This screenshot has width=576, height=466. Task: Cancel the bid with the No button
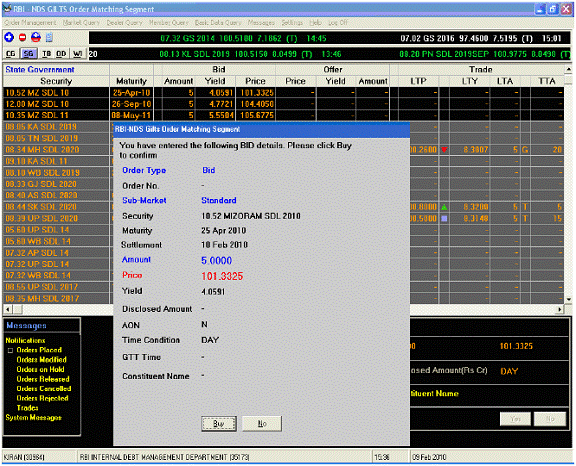click(262, 424)
